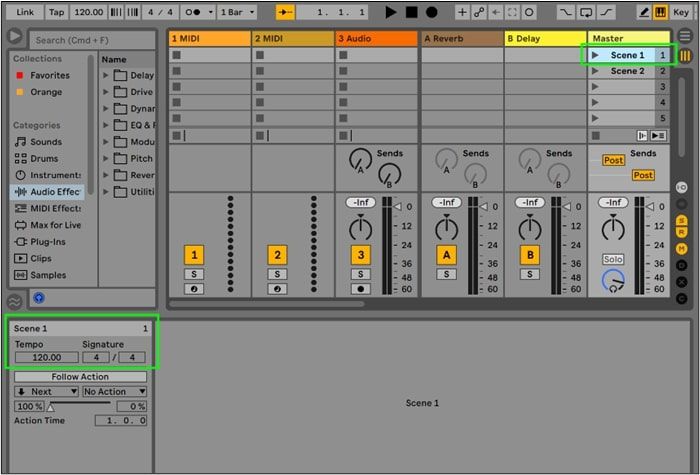Viewport: 700px width, 475px height.
Task: Click the Punch-Out switch icon
Action: 606,12
